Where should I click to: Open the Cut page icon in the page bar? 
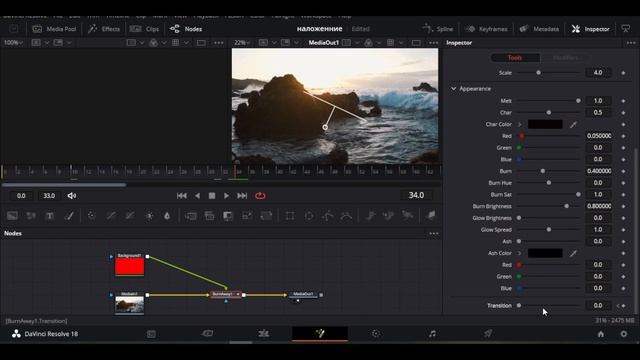207,334
